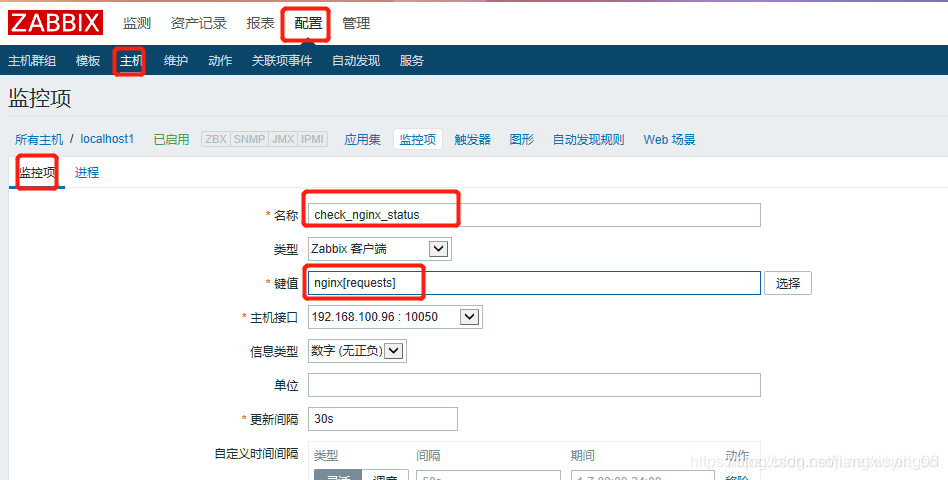Image resolution: width=948 pixels, height=480 pixels.
Task: Go to 动作 submenu
Action: tap(220, 60)
